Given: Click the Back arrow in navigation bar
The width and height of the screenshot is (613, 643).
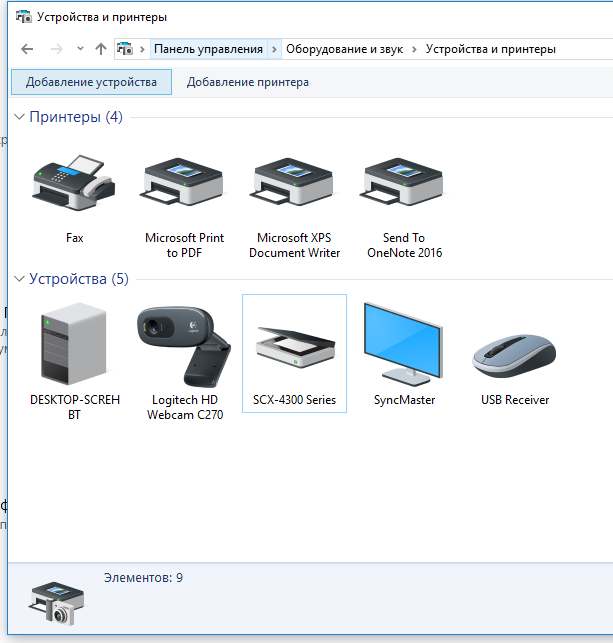Looking at the screenshot, I should coord(27,49).
